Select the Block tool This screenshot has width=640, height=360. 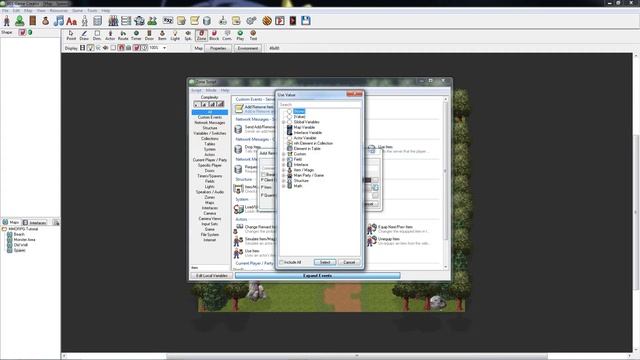point(214,35)
